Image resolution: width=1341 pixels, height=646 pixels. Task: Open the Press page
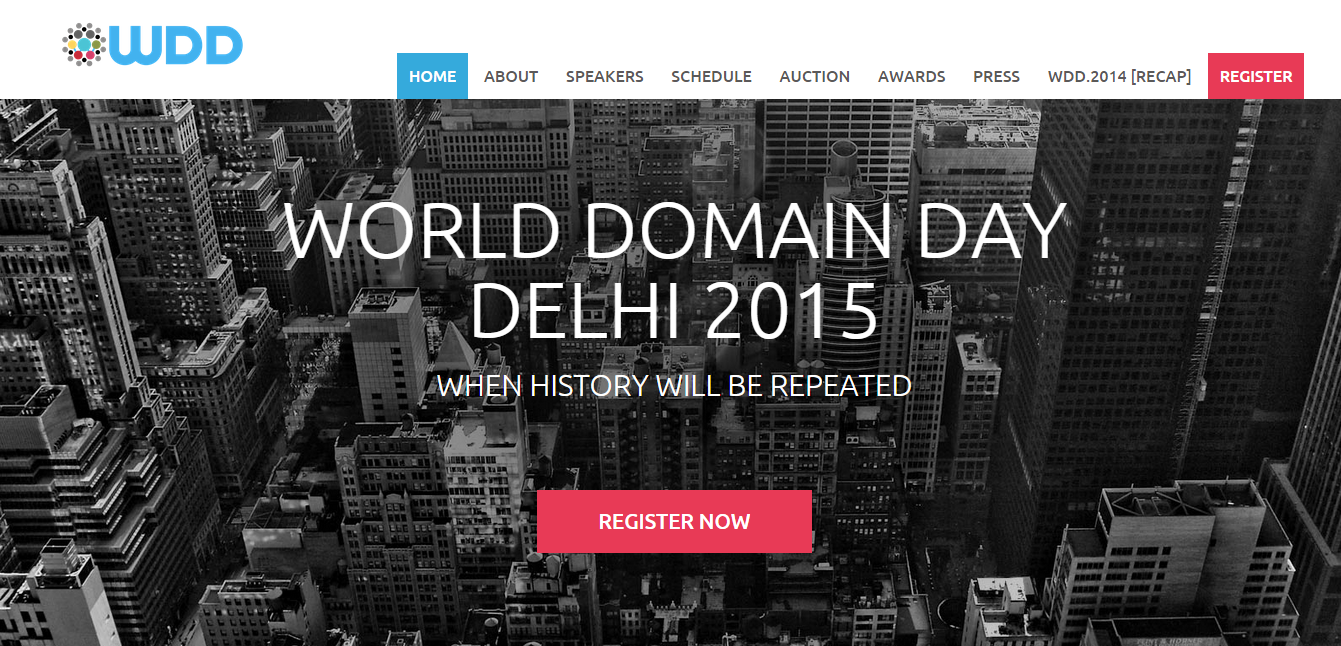[996, 76]
